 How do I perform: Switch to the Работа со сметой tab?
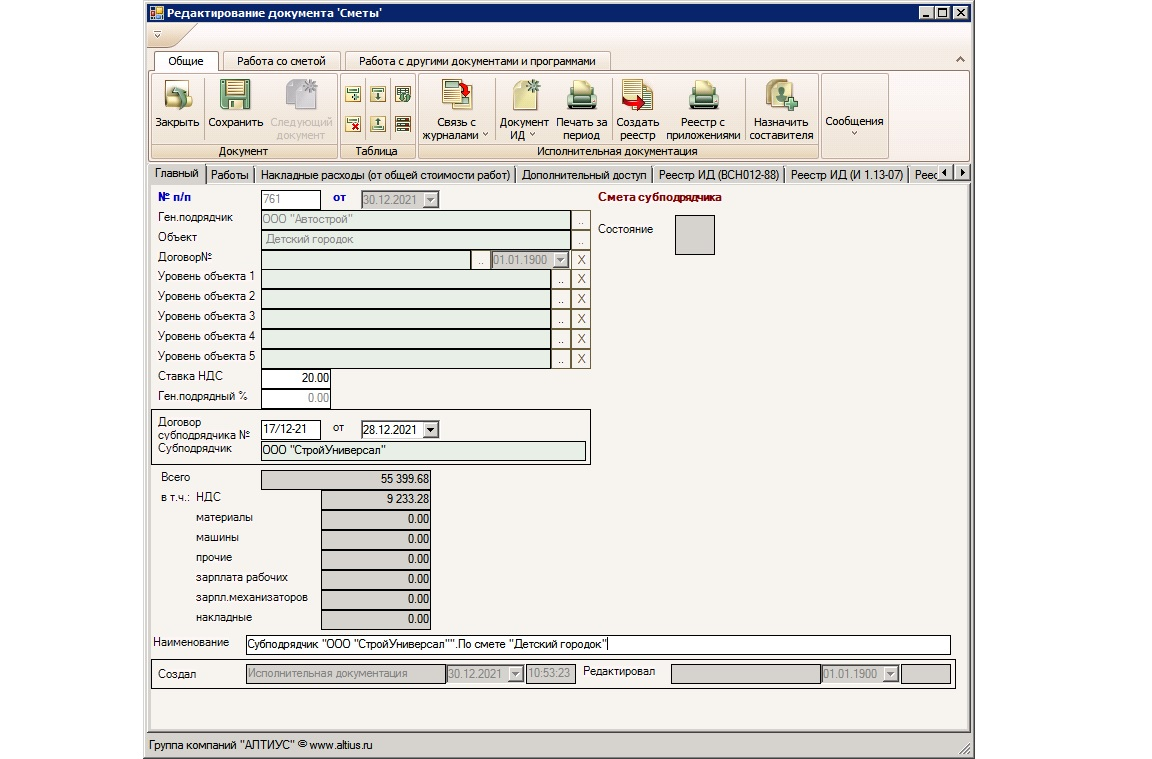point(281,61)
